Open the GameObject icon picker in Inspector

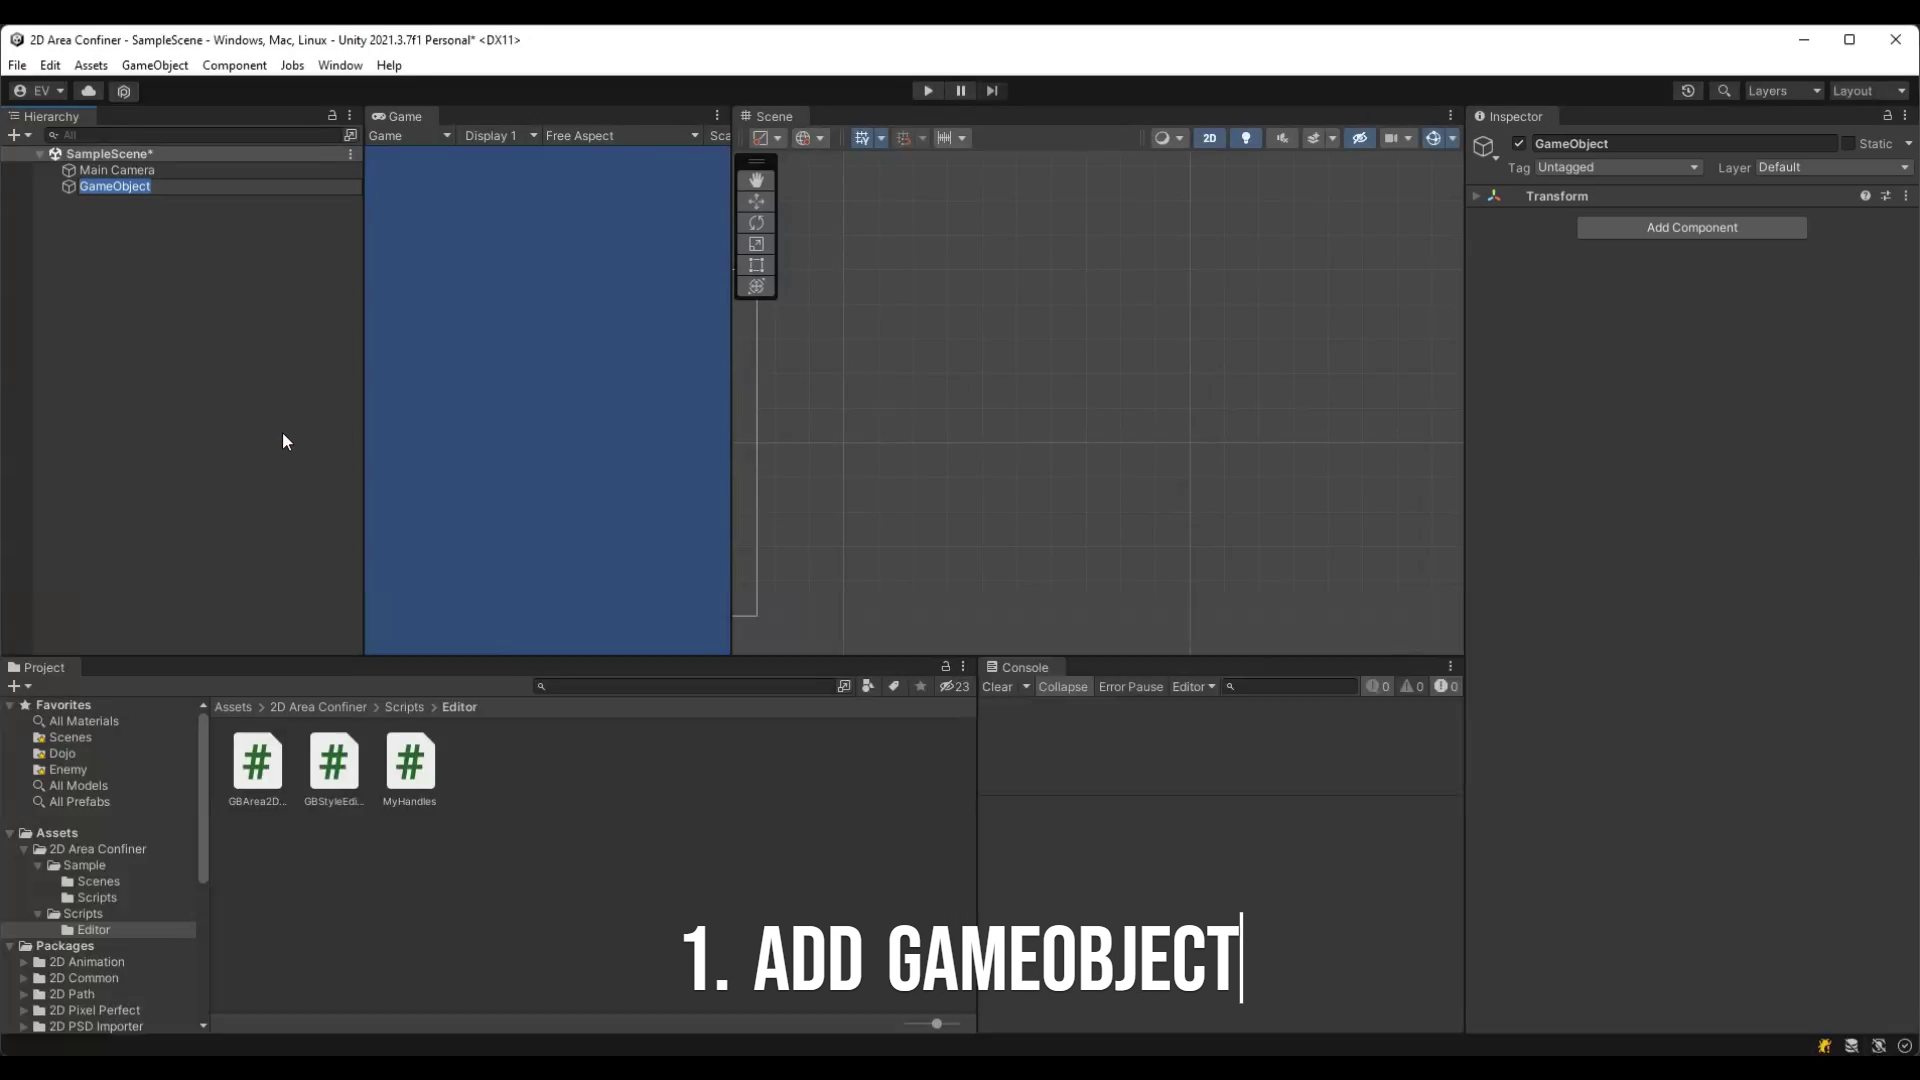pos(1485,148)
